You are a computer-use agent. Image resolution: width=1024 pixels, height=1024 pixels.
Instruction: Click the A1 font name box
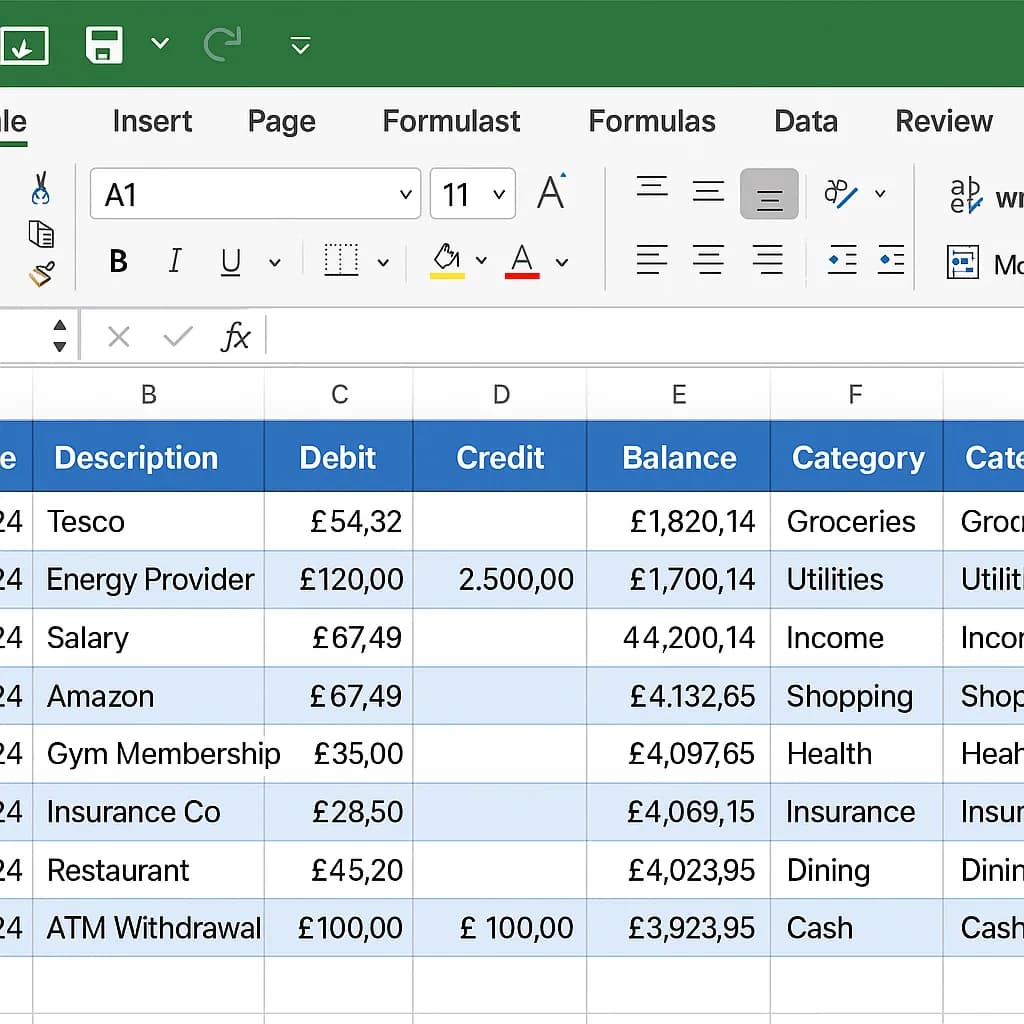255,194
